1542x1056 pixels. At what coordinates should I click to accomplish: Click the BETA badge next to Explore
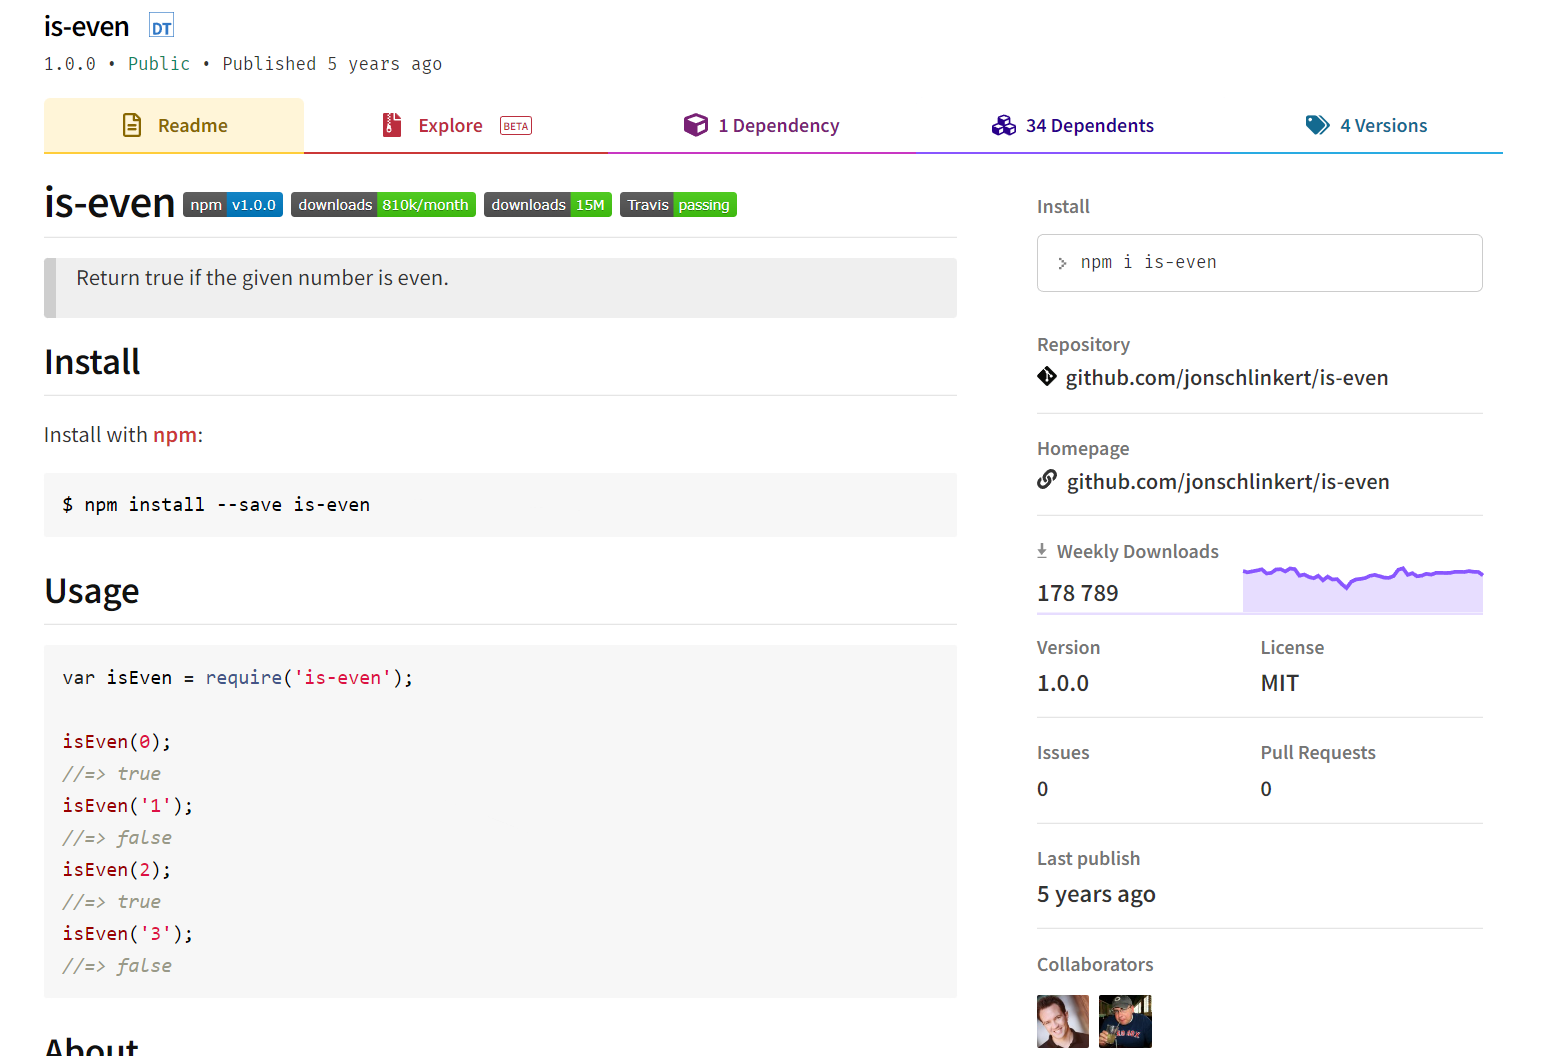(x=516, y=126)
